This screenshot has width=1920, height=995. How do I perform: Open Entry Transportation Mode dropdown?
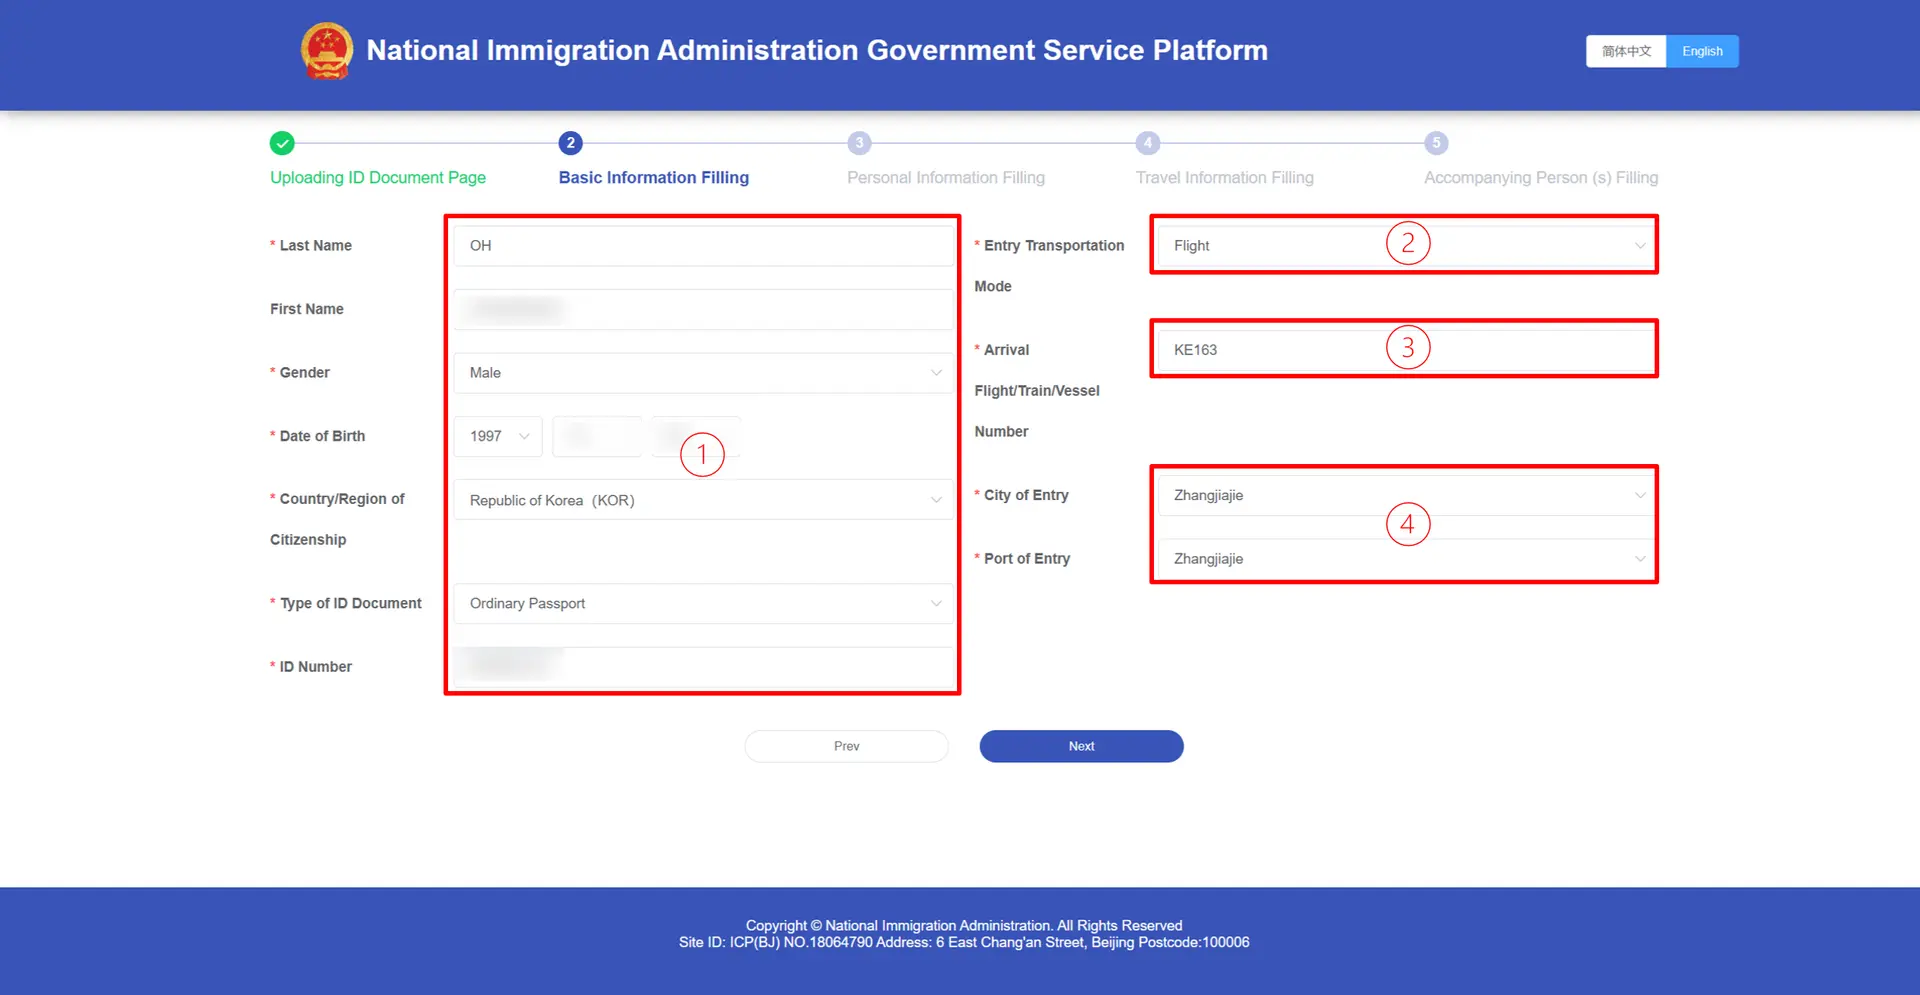(1403, 246)
